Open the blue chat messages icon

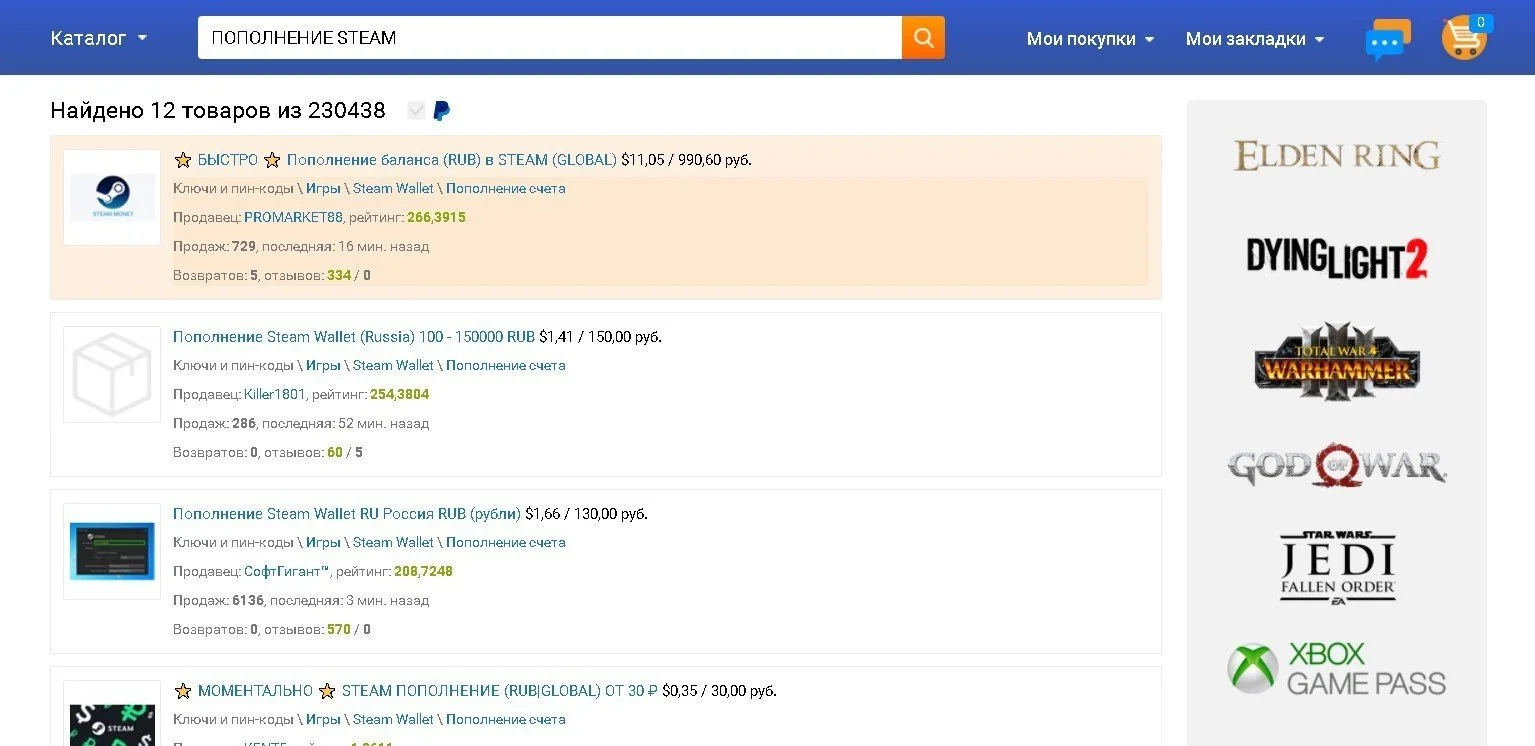pyautogui.click(x=1387, y=40)
